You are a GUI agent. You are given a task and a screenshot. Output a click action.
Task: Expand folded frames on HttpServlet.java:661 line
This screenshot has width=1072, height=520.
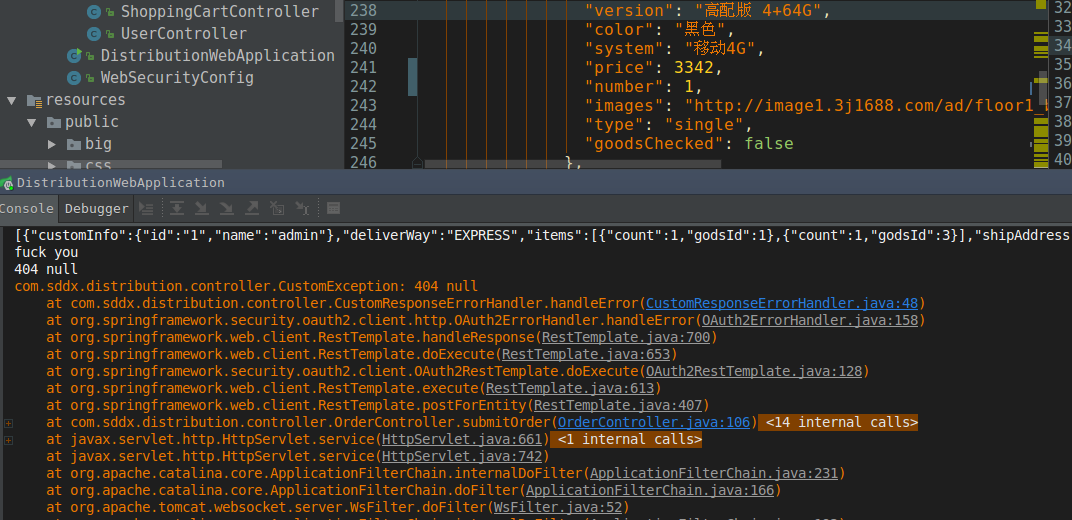[8, 440]
